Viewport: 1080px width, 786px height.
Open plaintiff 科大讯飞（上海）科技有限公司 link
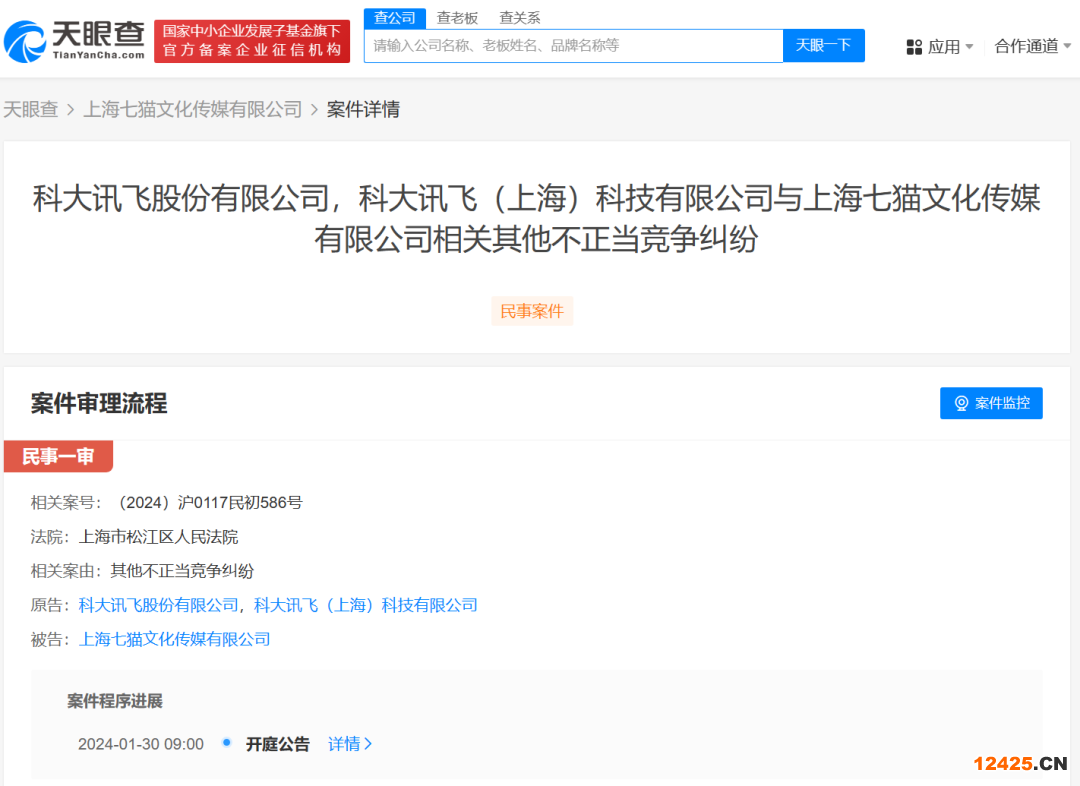point(366,605)
